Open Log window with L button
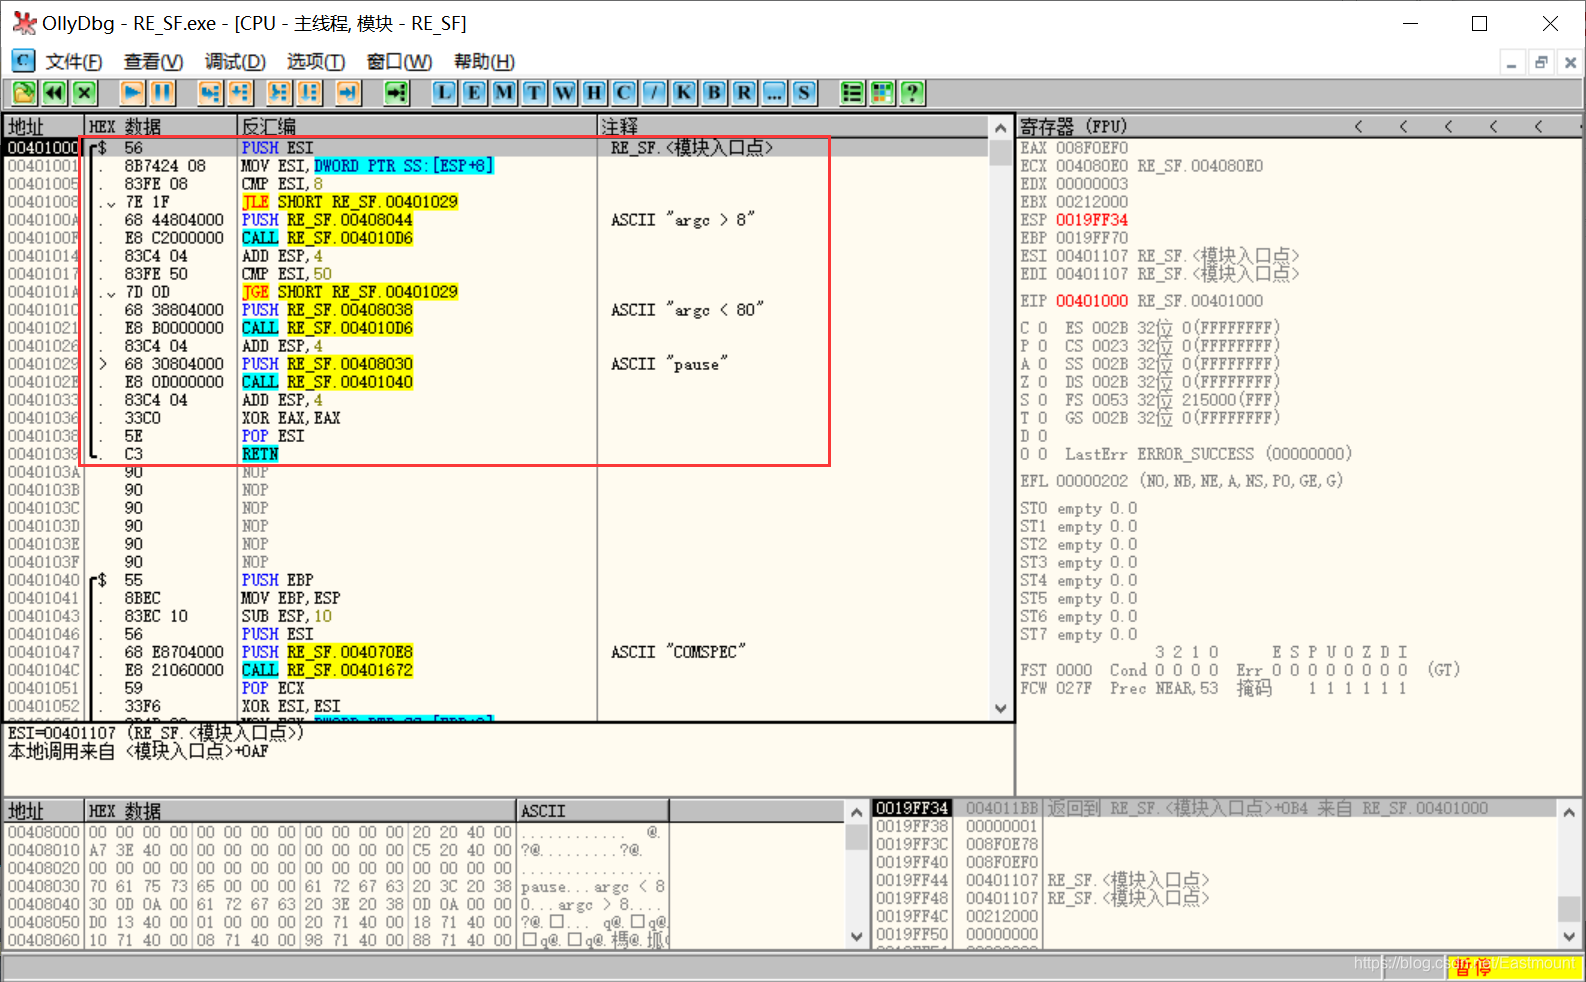 (444, 93)
